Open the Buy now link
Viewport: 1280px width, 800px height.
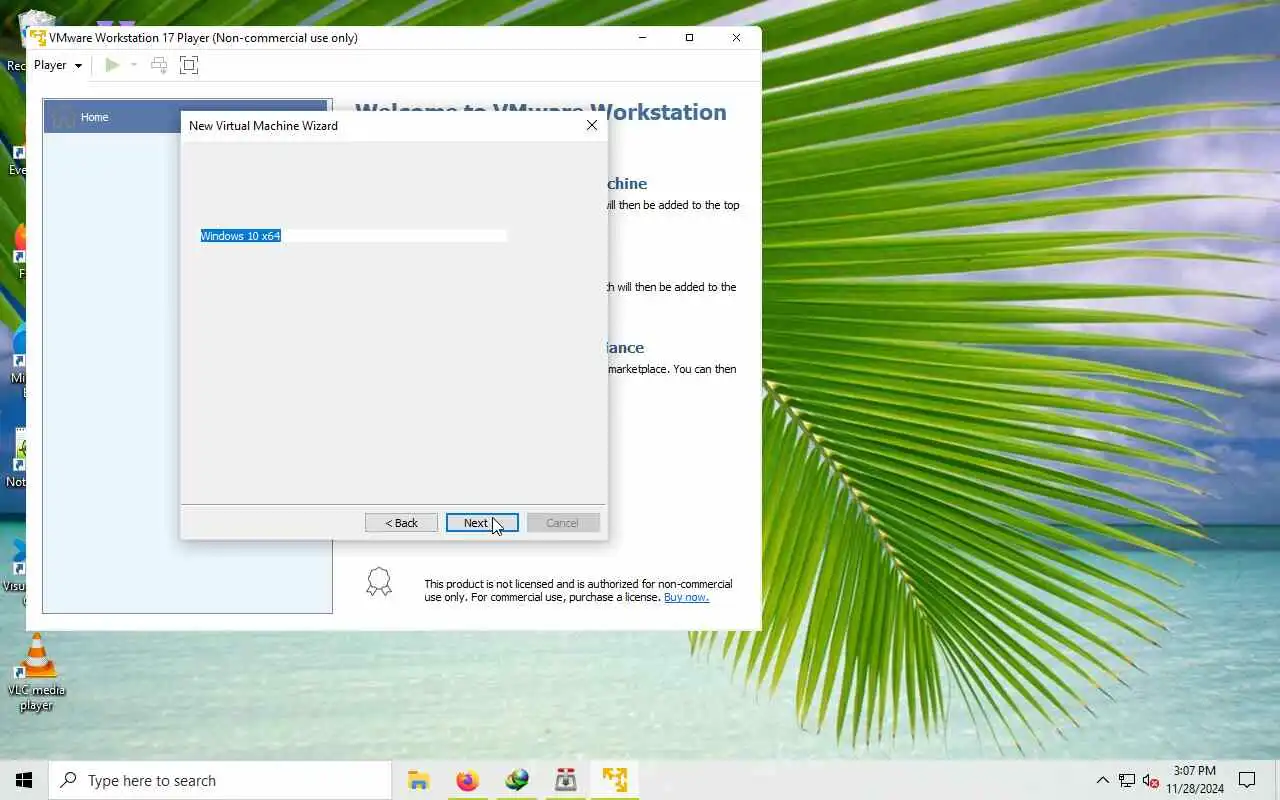[686, 597]
